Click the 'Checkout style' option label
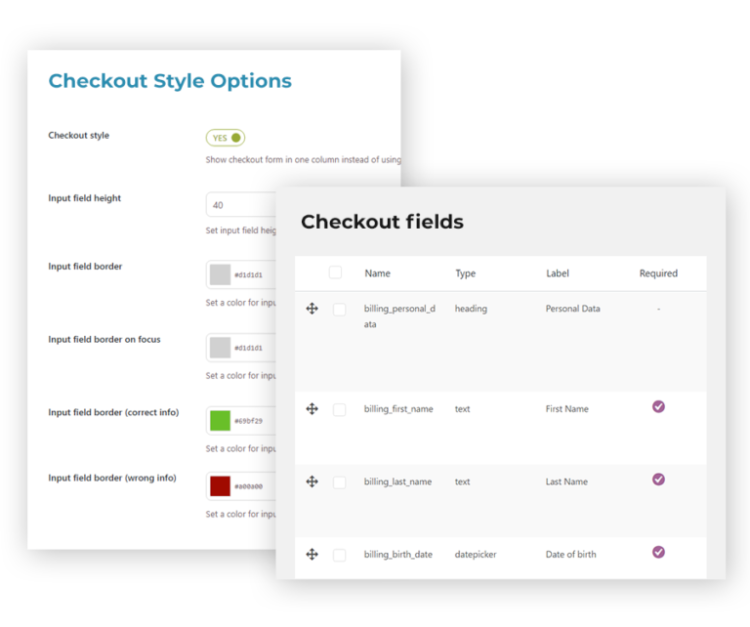Viewport: 750px width, 627px height. [x=79, y=135]
